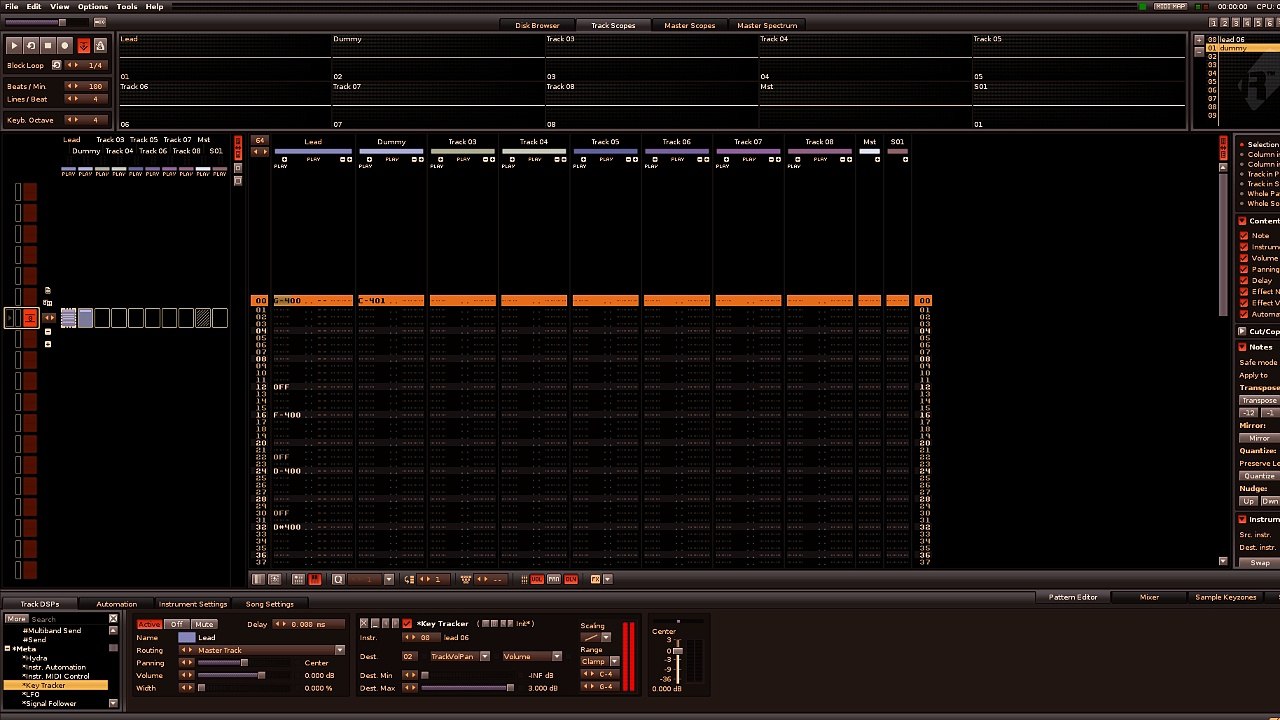Minimize the Key Tracker device

[375, 624]
